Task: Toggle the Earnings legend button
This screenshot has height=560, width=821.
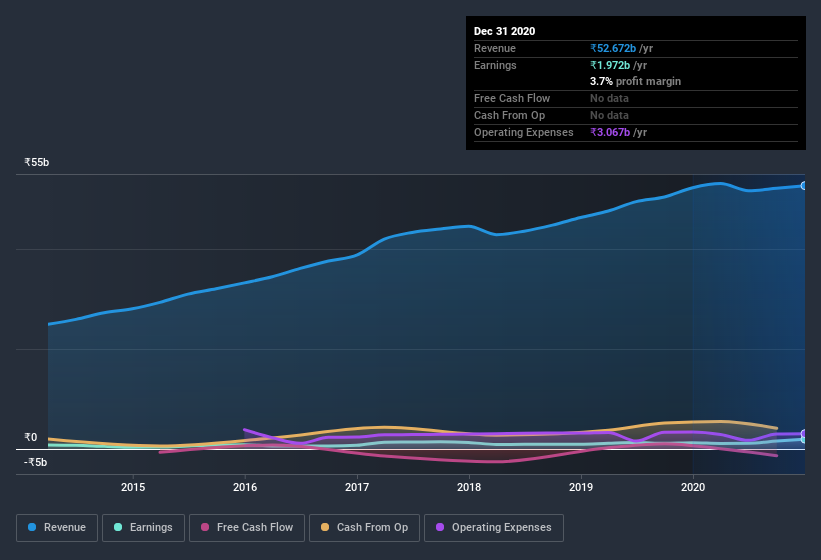Action: click(x=143, y=528)
